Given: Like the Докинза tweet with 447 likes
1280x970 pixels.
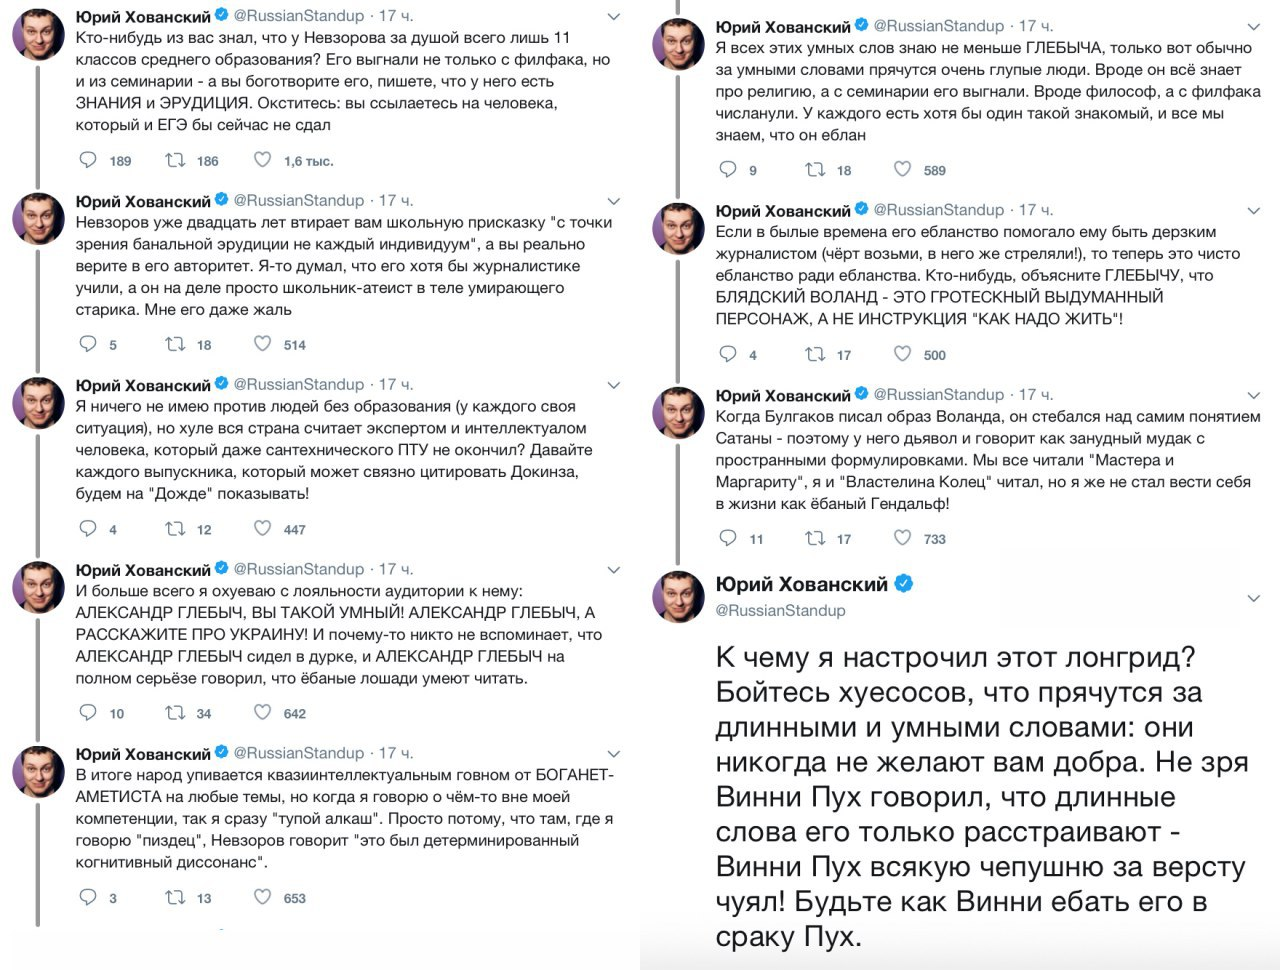Looking at the screenshot, I should 262,529.
